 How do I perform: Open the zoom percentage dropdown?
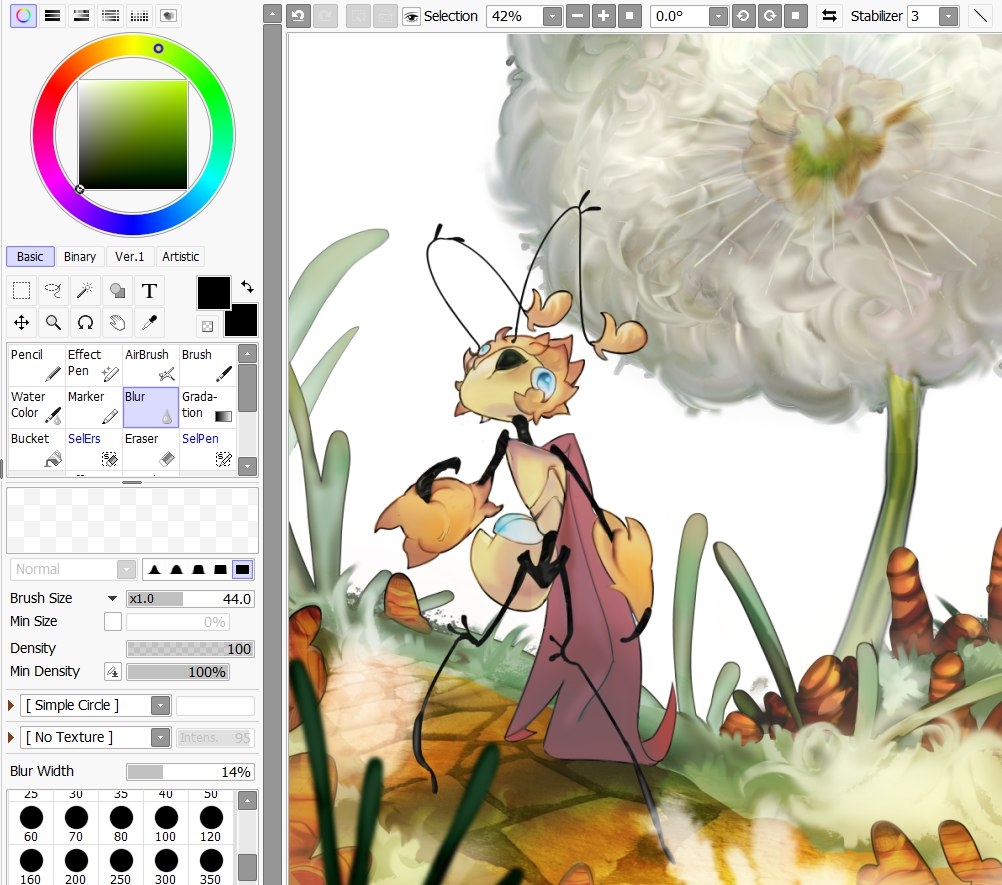pos(552,16)
